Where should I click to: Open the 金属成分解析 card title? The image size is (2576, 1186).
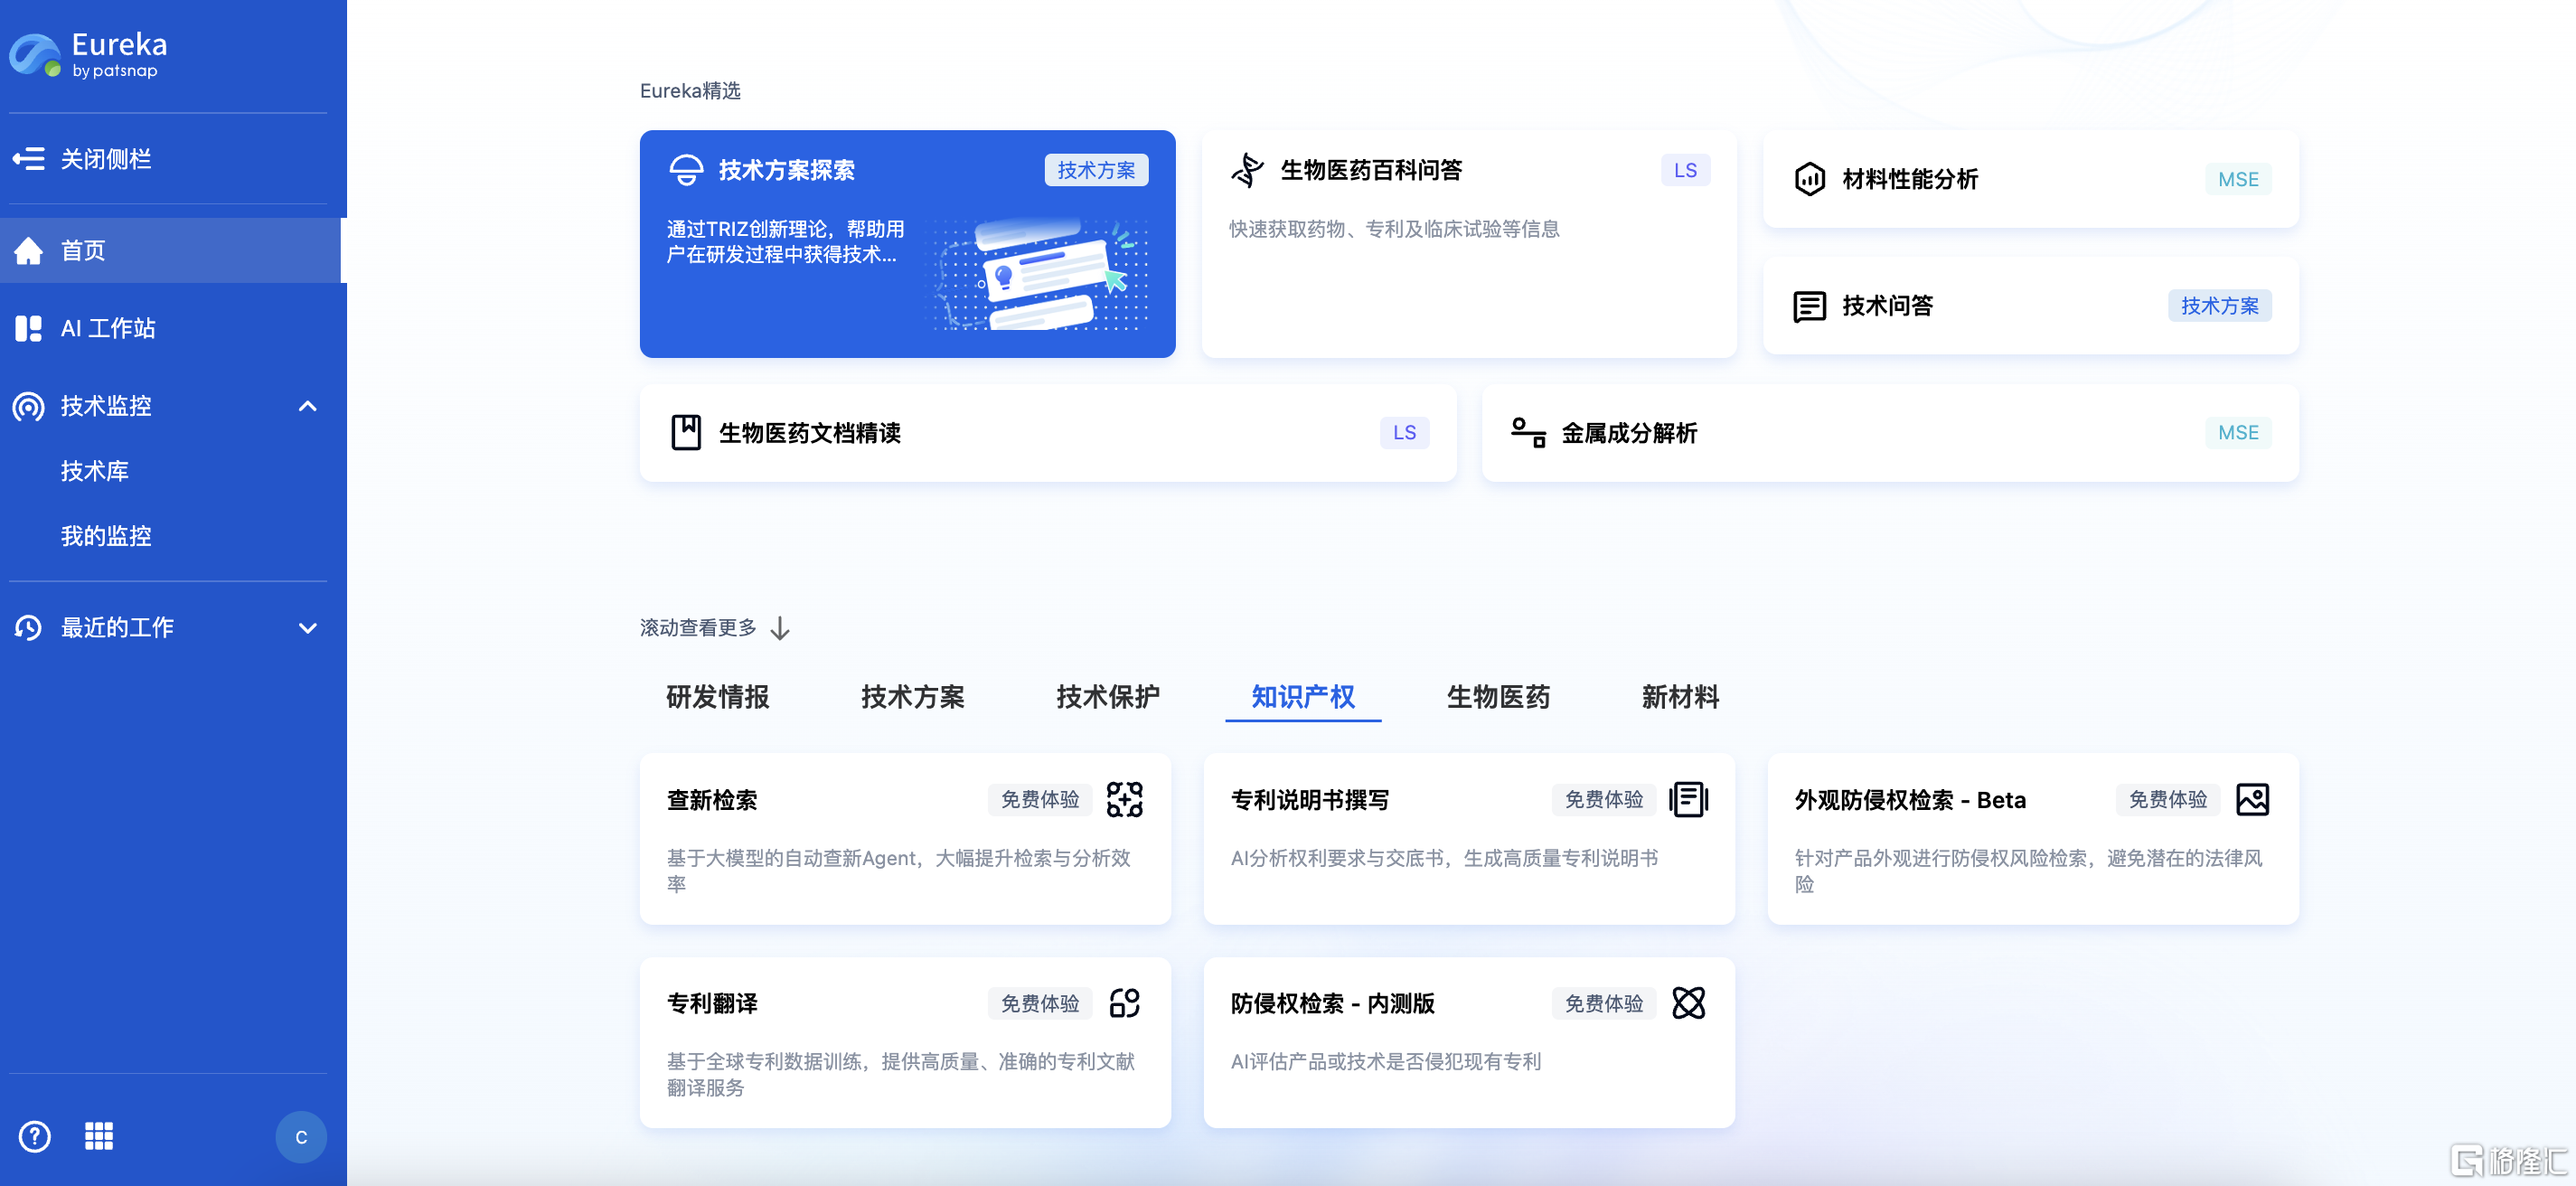1629,433
